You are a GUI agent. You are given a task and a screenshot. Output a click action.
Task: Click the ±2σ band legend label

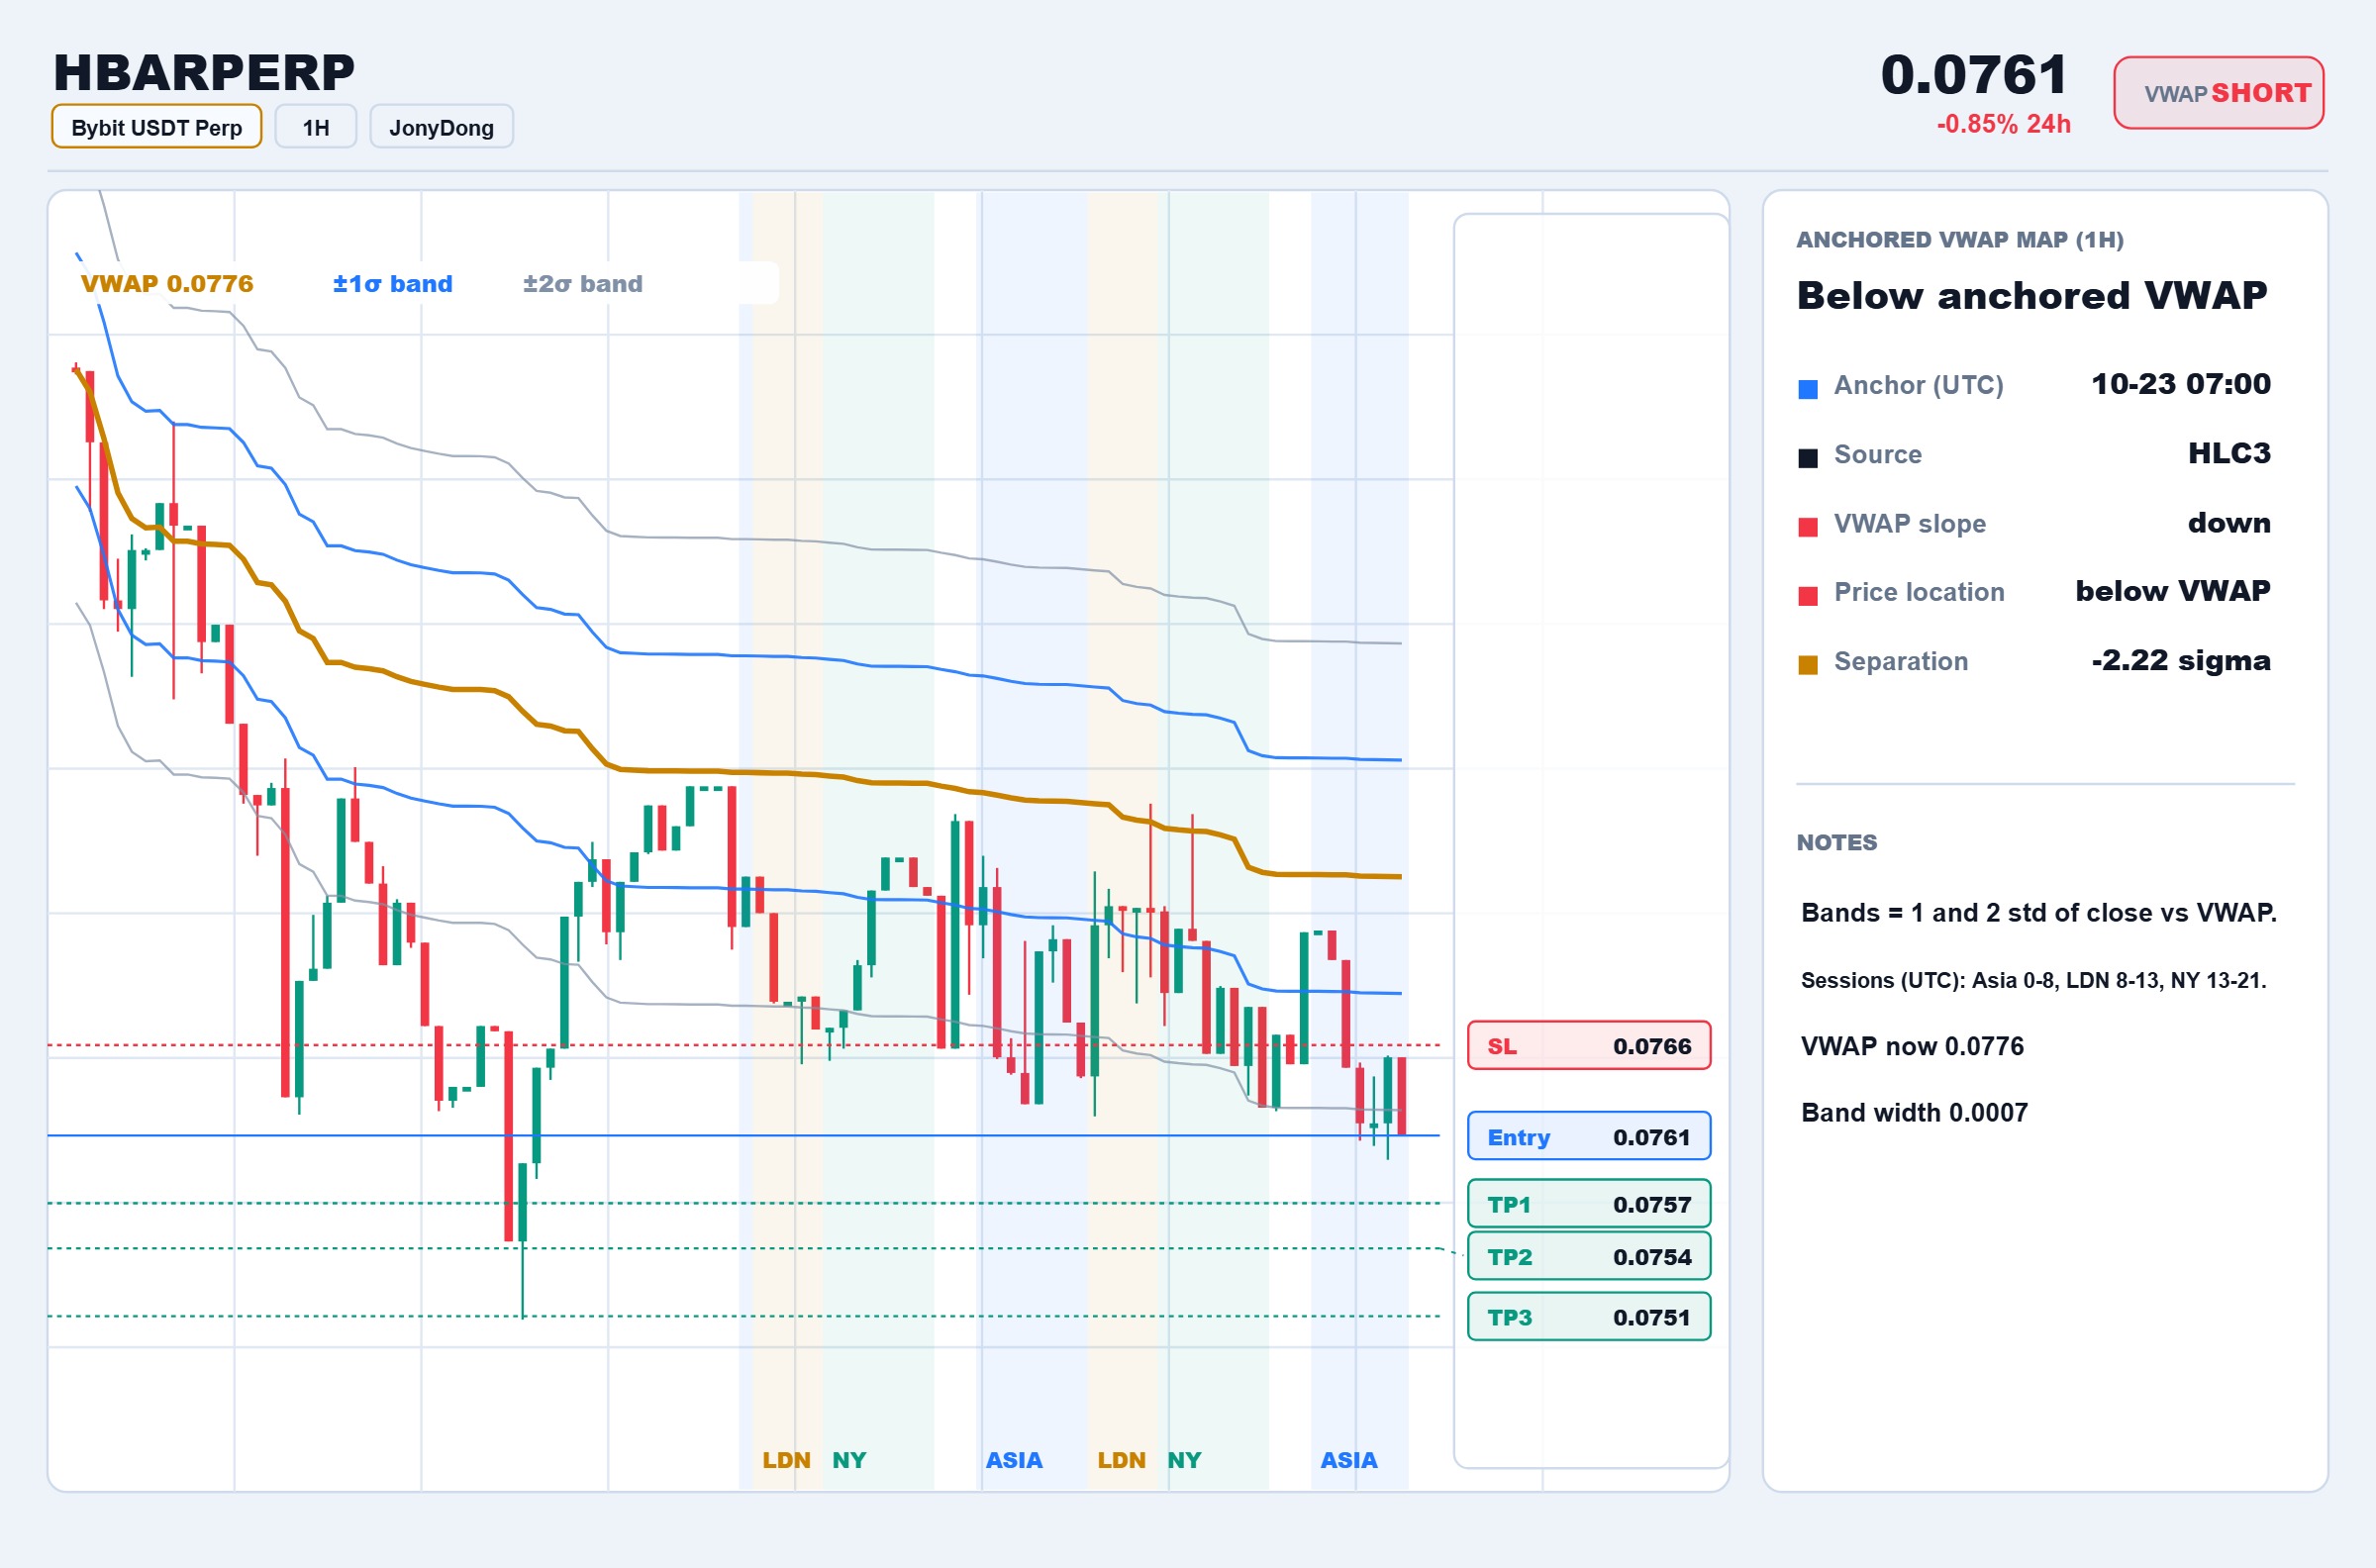(x=583, y=284)
